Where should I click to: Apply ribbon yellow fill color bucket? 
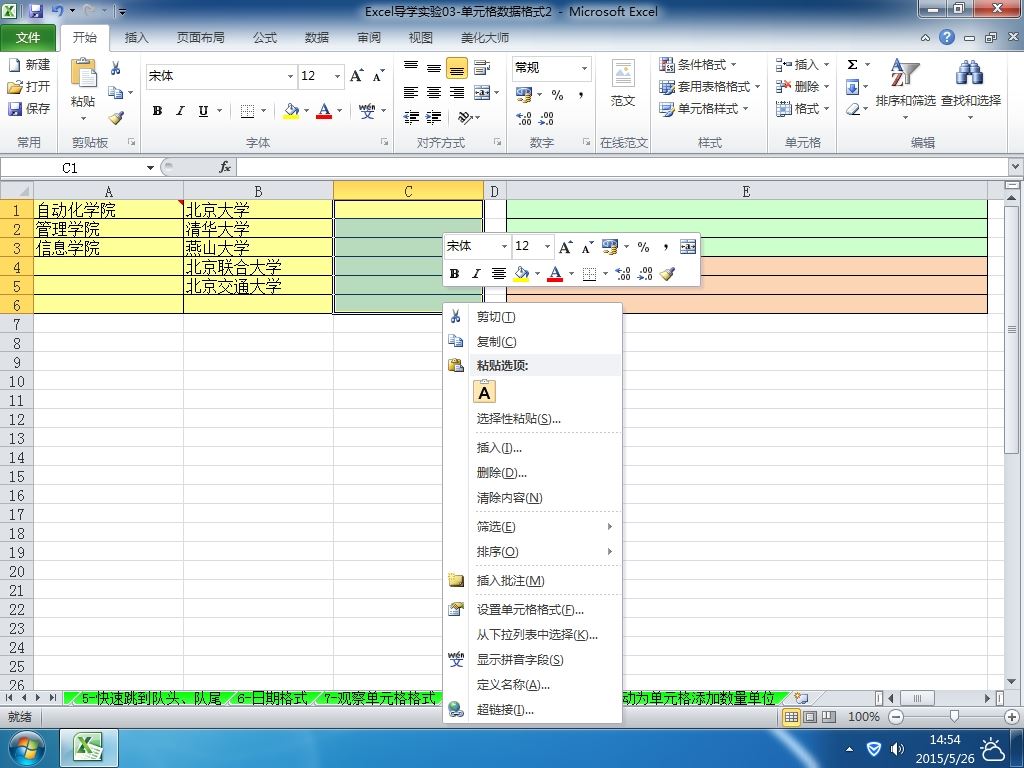click(x=291, y=111)
